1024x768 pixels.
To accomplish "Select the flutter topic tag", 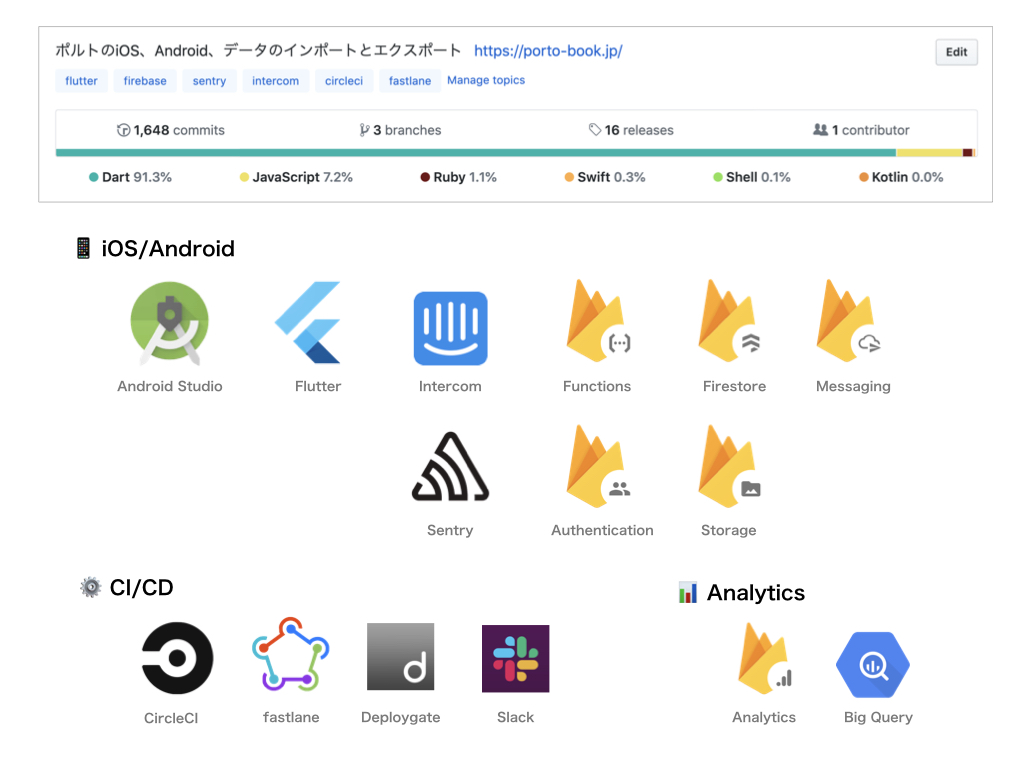I will click(x=81, y=80).
